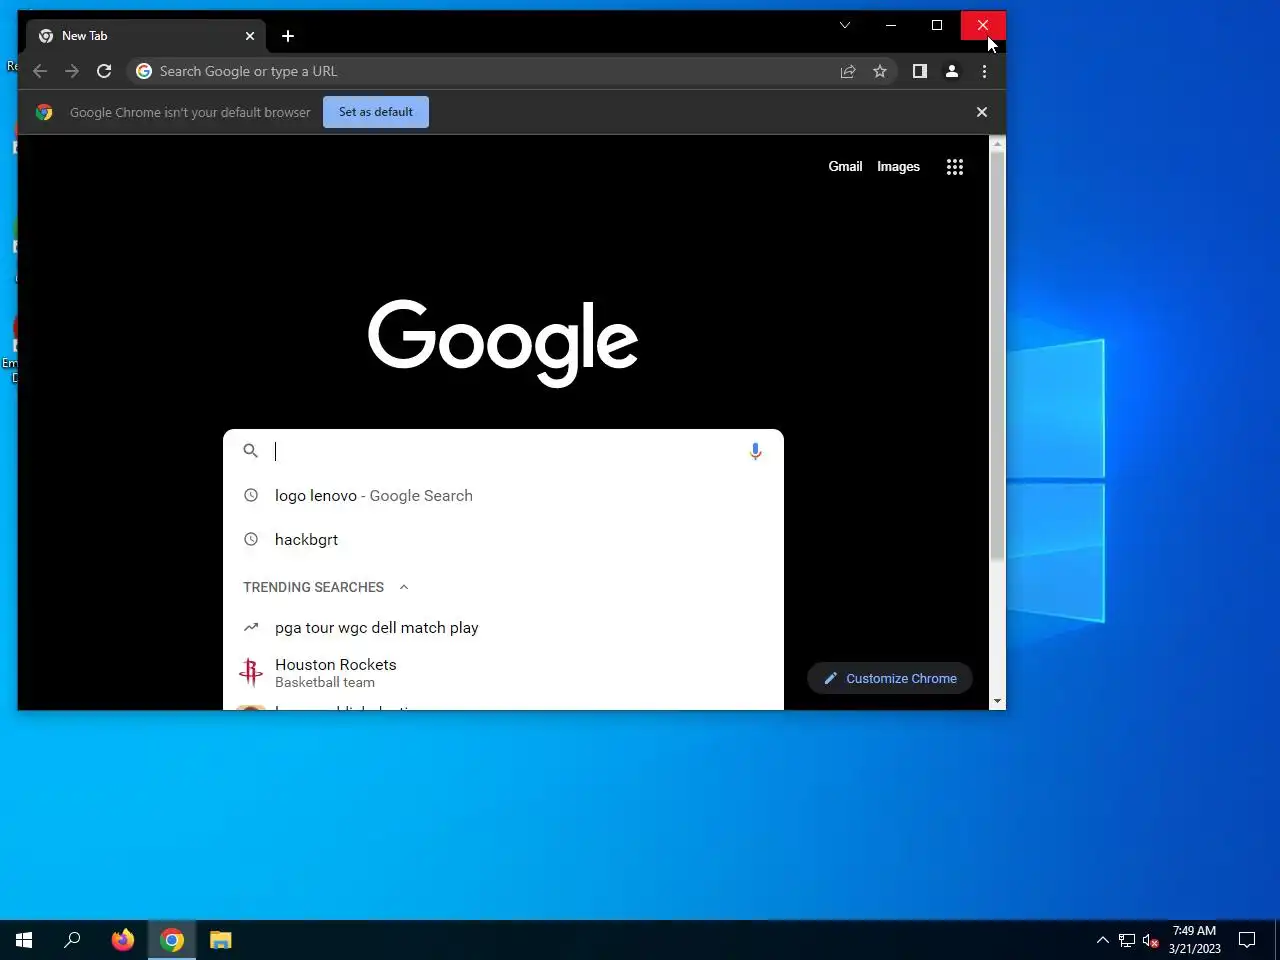Launch Firefox from the taskbar
The width and height of the screenshot is (1280, 960).
(123, 940)
